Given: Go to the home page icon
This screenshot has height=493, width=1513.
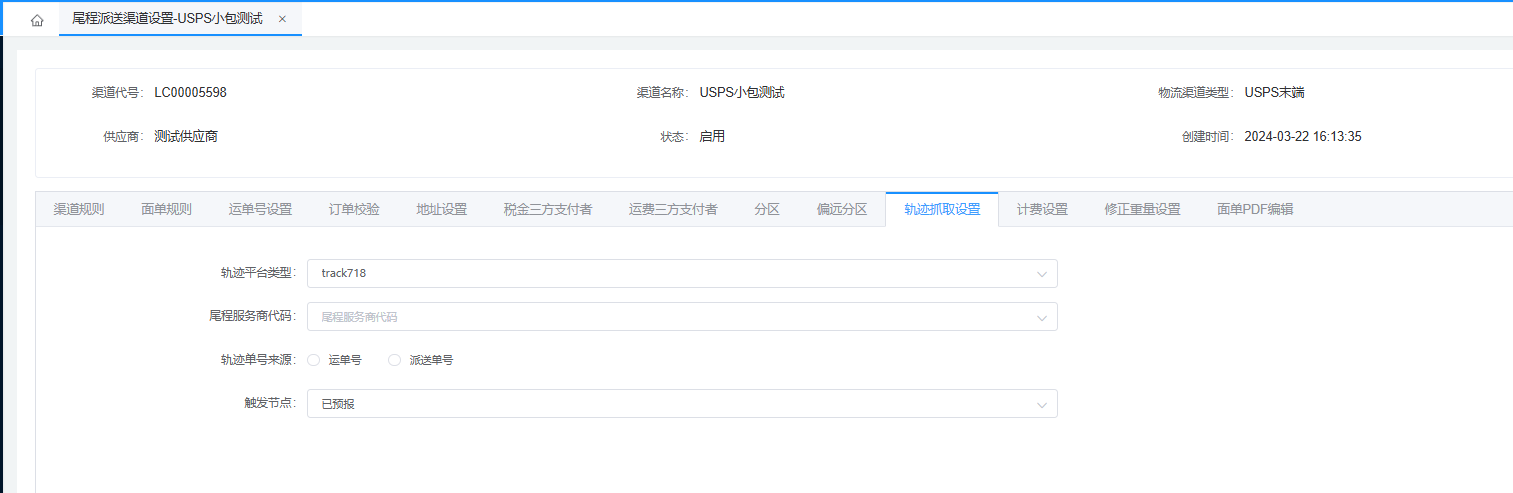Looking at the screenshot, I should [x=37, y=20].
